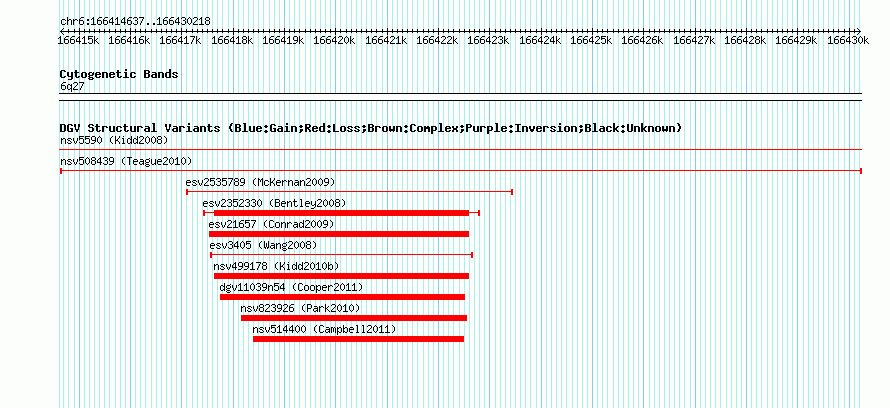Open the nsv499178 (Kidd2010b) variant label
Screen dimensions: 890x408
276,266
